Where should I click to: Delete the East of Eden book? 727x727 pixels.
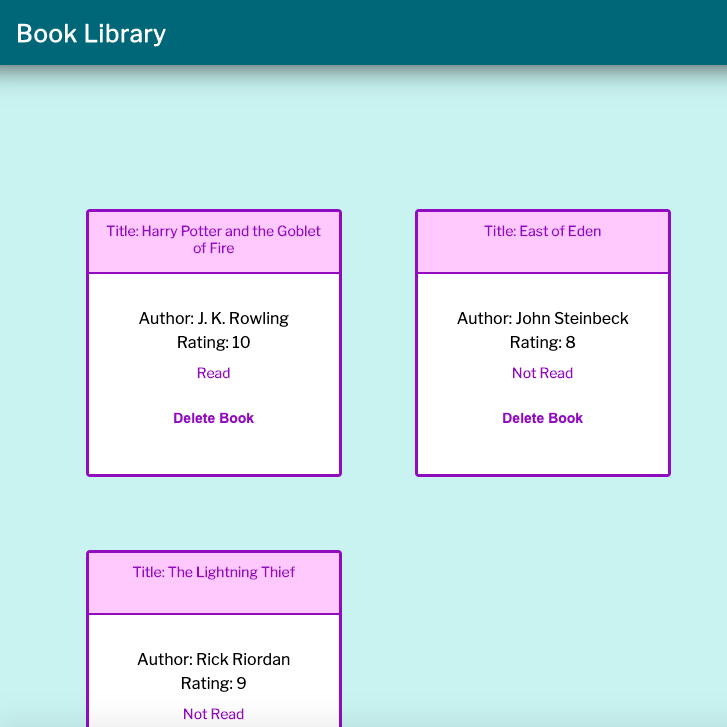point(542,418)
